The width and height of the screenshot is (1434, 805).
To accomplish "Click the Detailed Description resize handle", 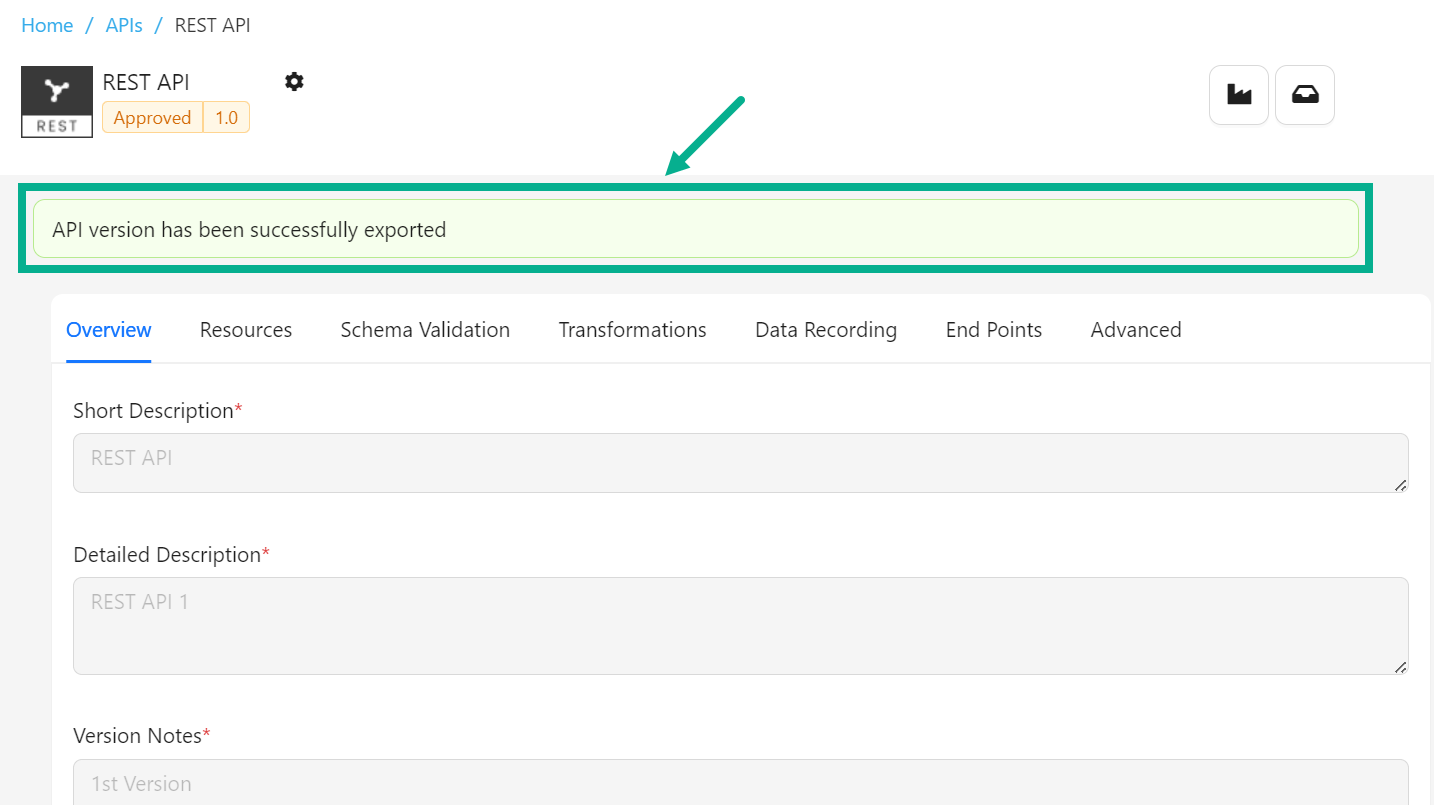I will click(x=1400, y=667).
